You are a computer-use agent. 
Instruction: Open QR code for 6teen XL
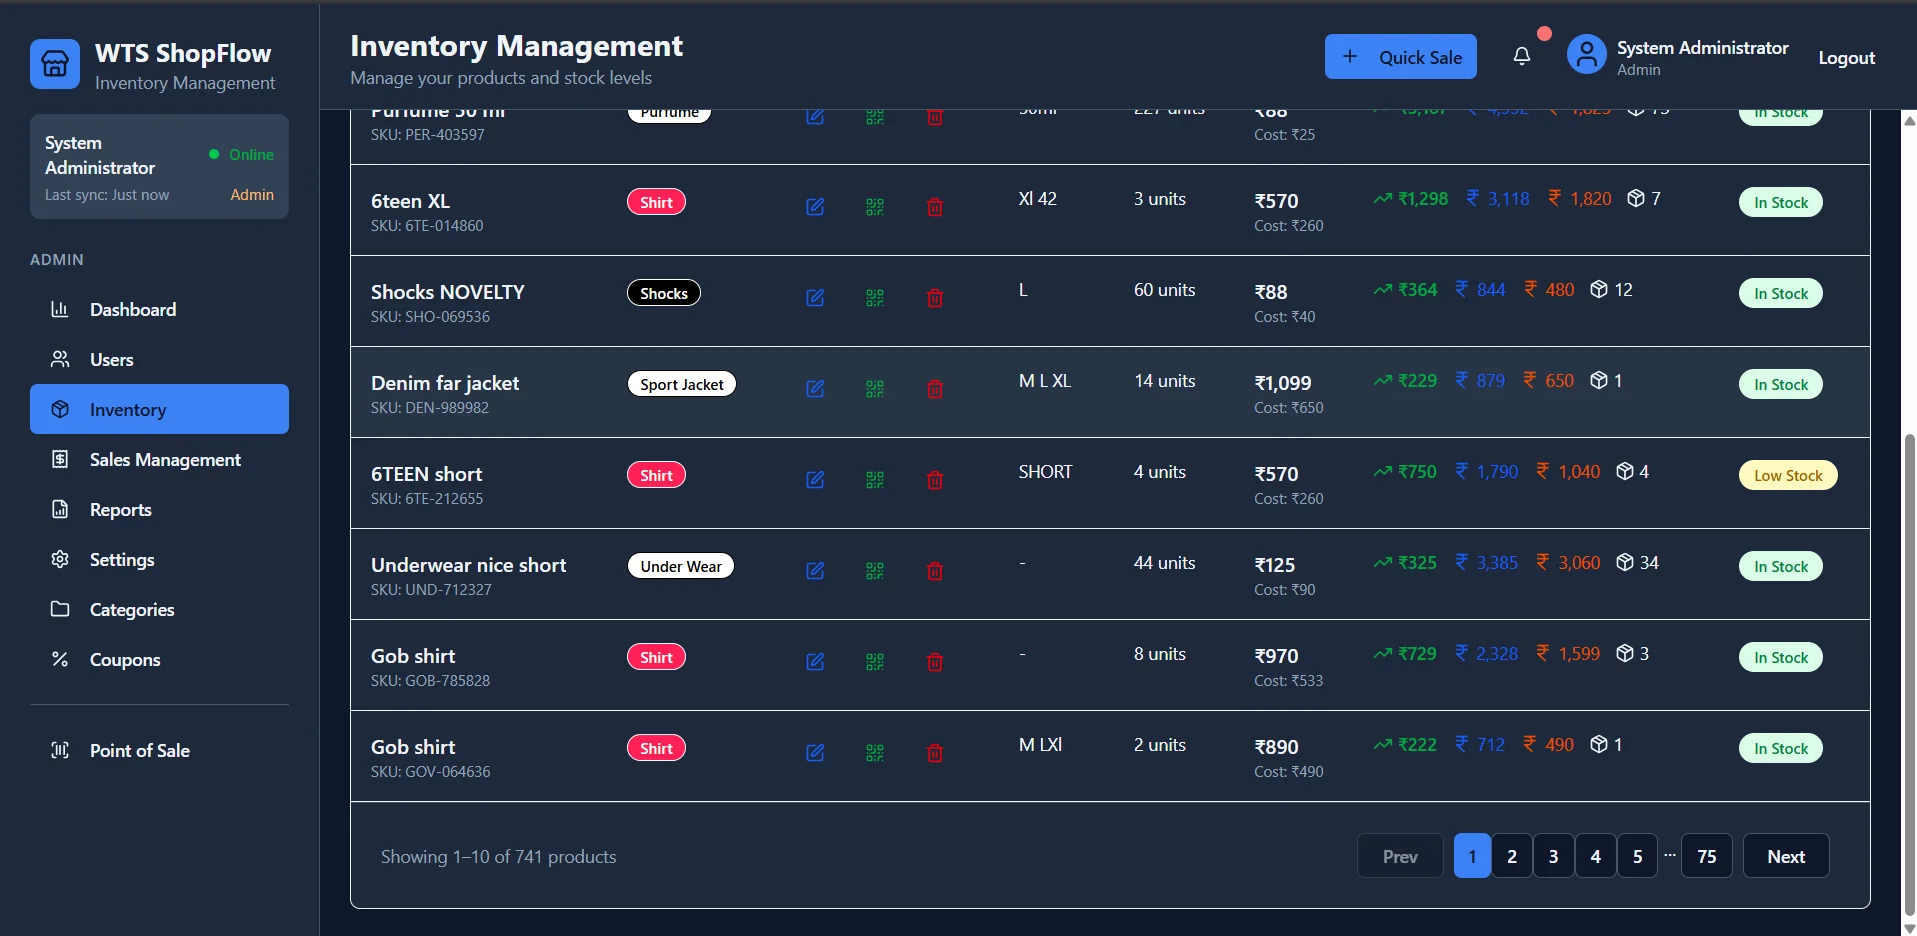coord(875,207)
